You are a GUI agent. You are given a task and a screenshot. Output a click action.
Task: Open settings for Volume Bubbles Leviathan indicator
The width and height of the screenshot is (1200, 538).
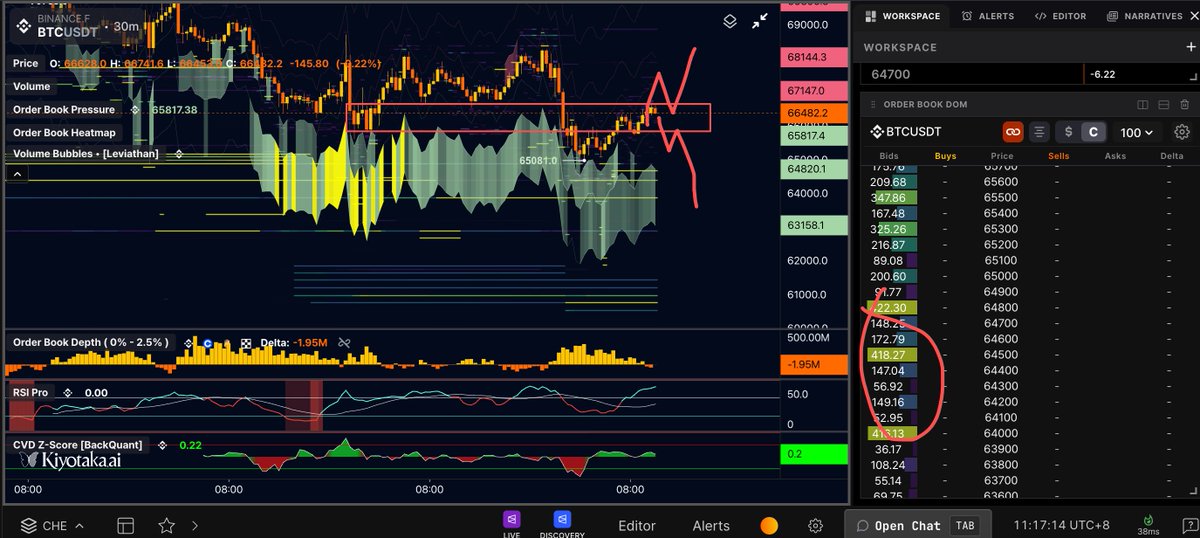pyautogui.click(x=179, y=154)
